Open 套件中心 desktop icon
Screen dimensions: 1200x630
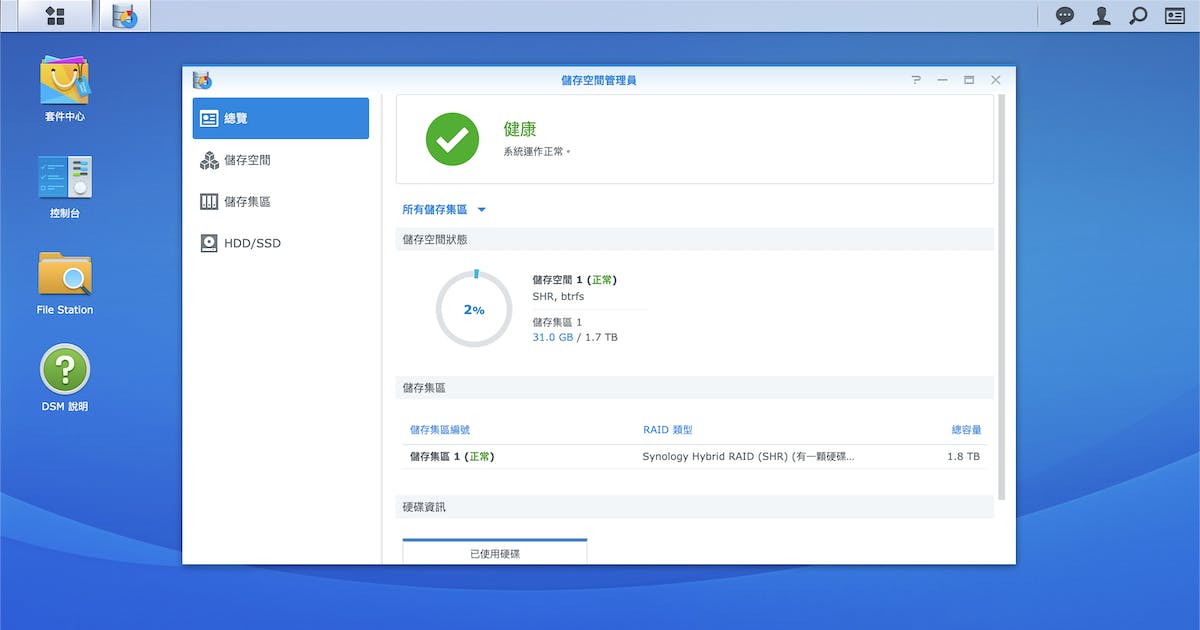pyautogui.click(x=65, y=88)
